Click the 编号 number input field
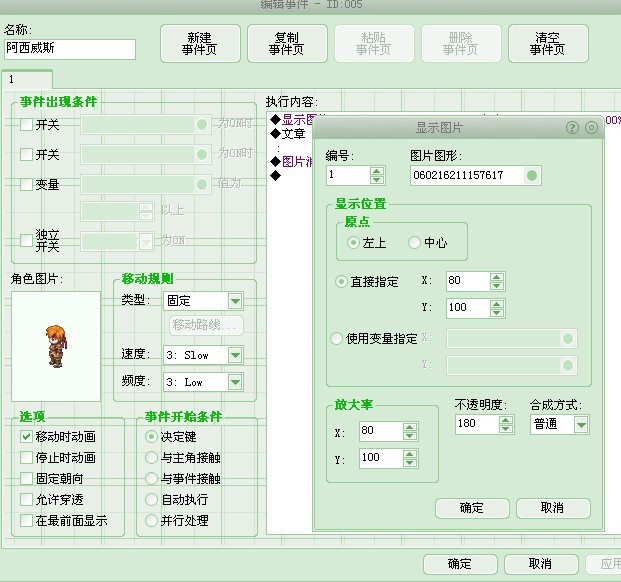621x582 pixels. [x=349, y=175]
